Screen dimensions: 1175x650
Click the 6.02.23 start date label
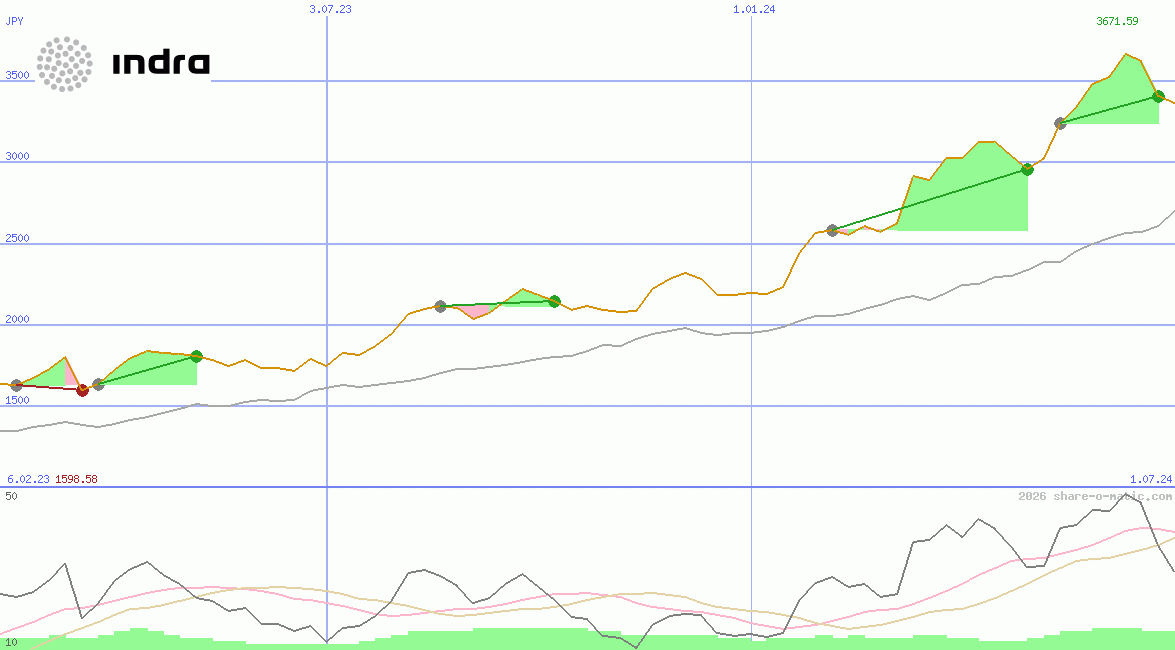coord(28,479)
